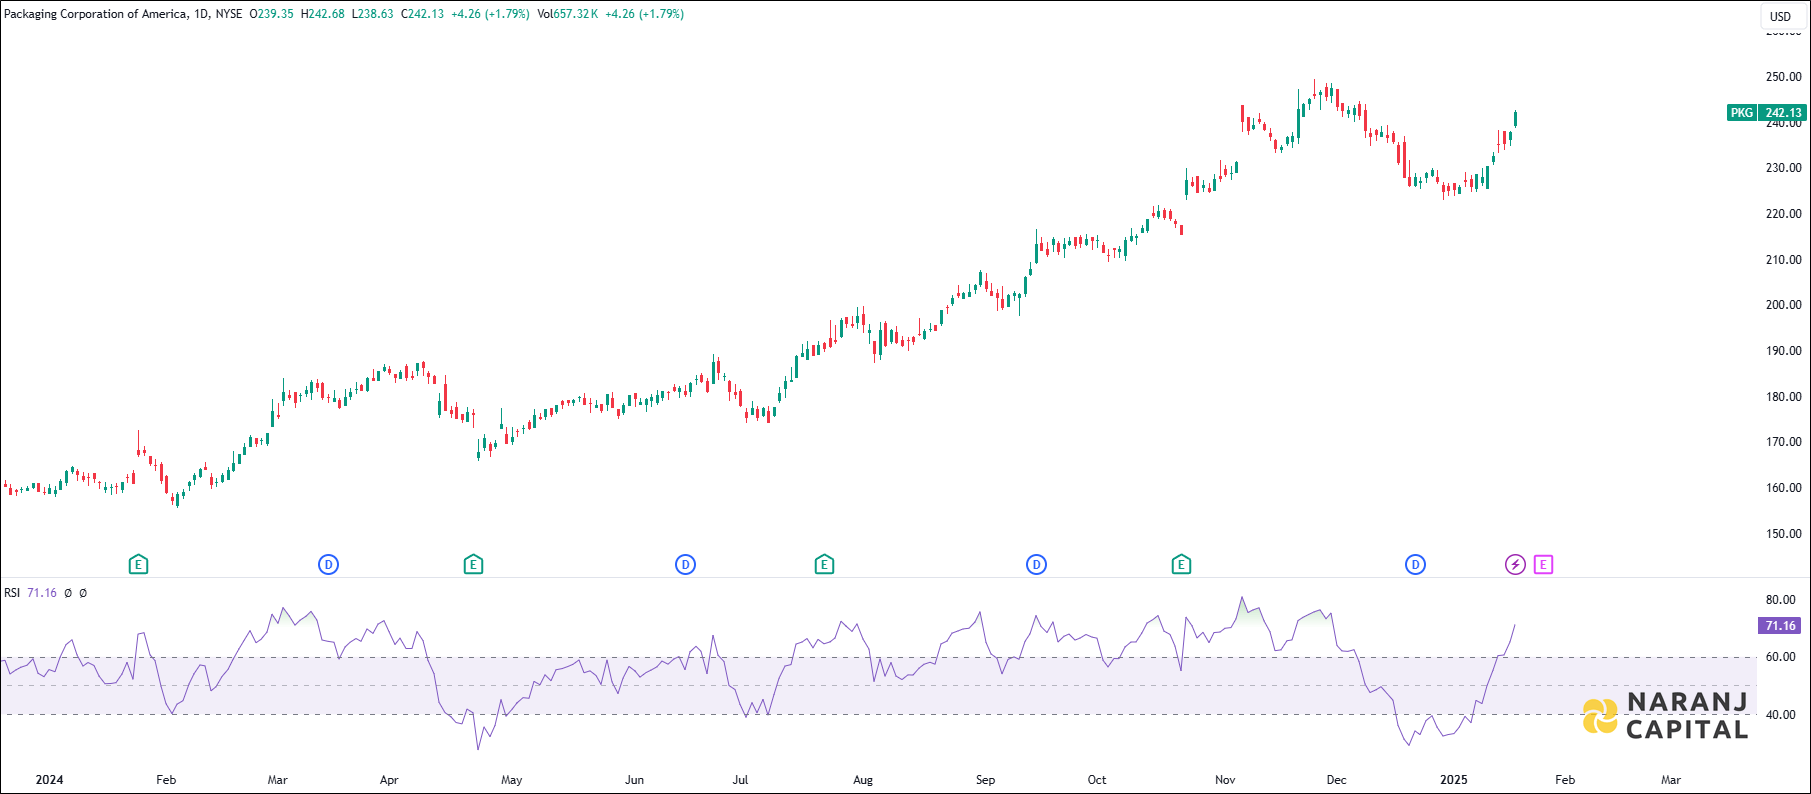Click the earnings E marker near February 2024

[138, 565]
